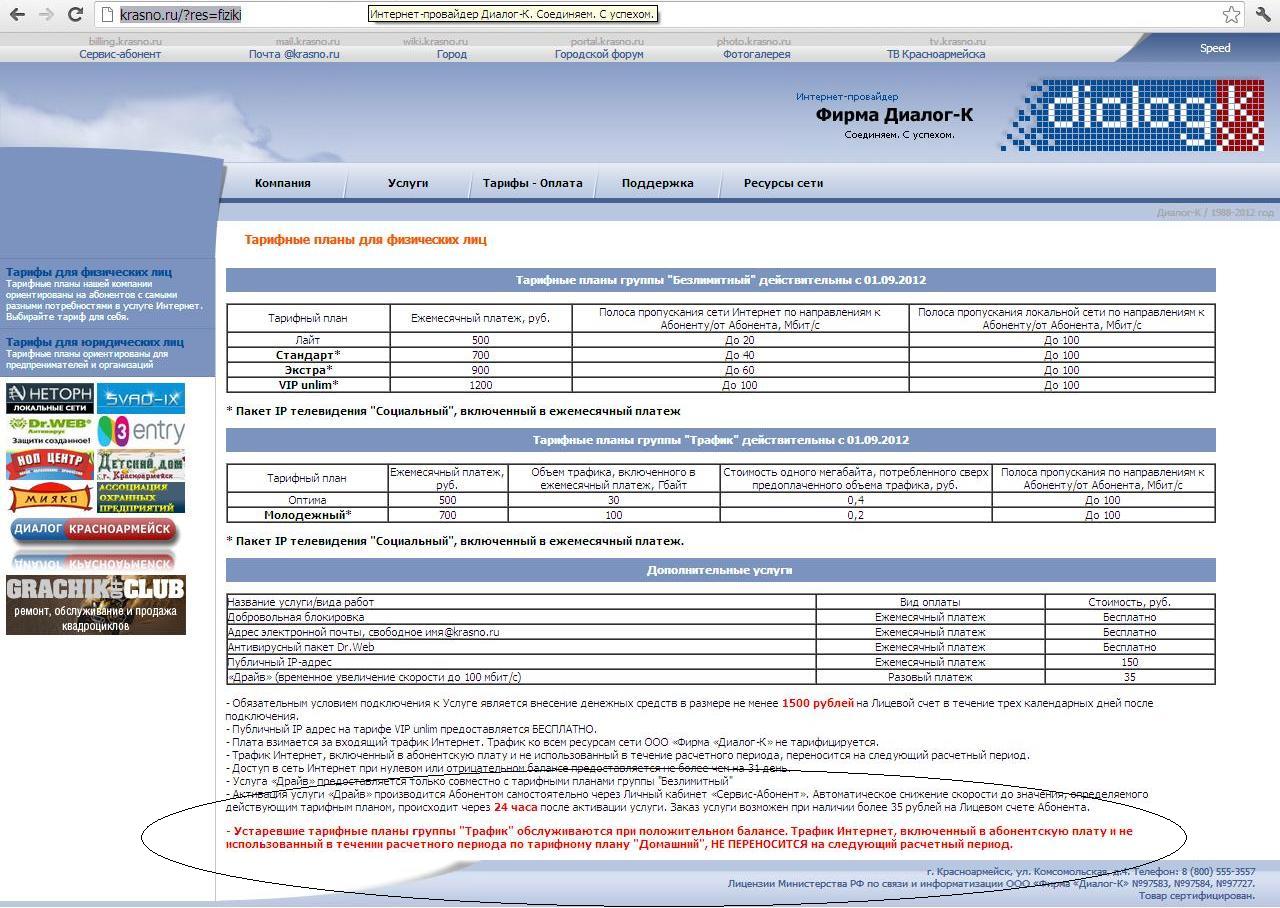
Task: Click the НОП ЦЕНТР banner
Action: pyautogui.click(x=50, y=465)
